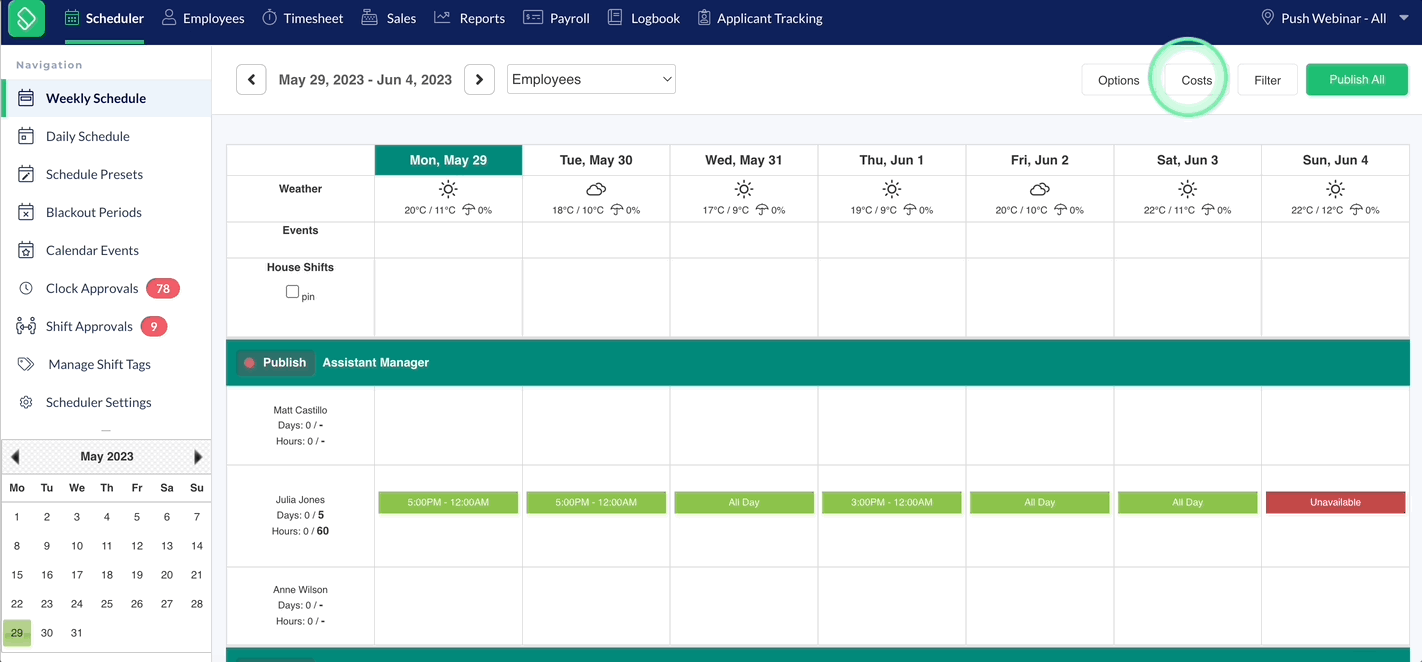
Task: Click the Assistant Manager section title
Action: point(376,363)
